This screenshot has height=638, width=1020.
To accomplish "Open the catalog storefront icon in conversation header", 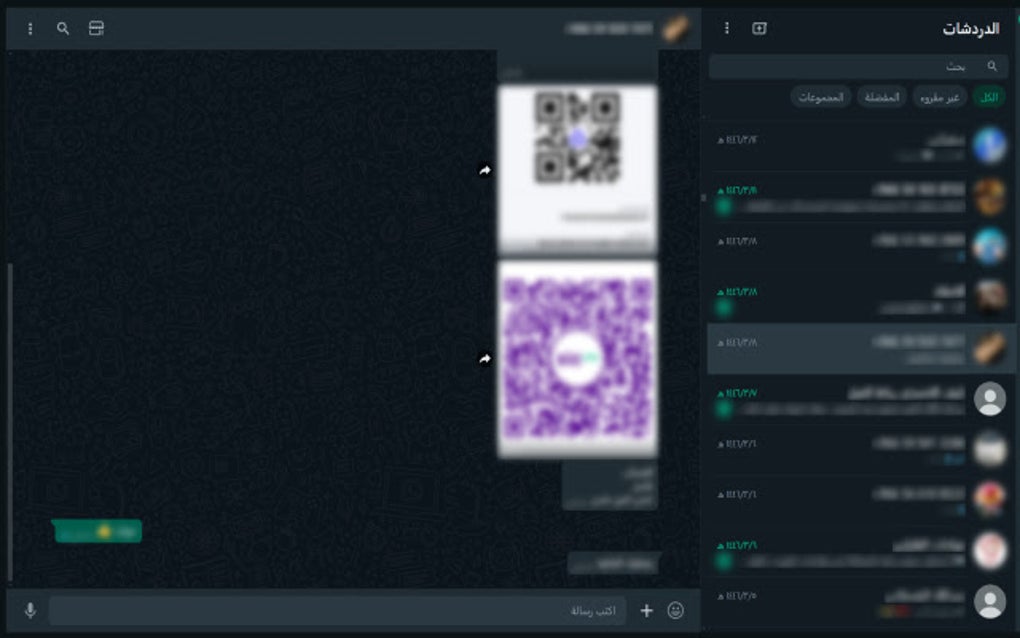I will [x=96, y=28].
